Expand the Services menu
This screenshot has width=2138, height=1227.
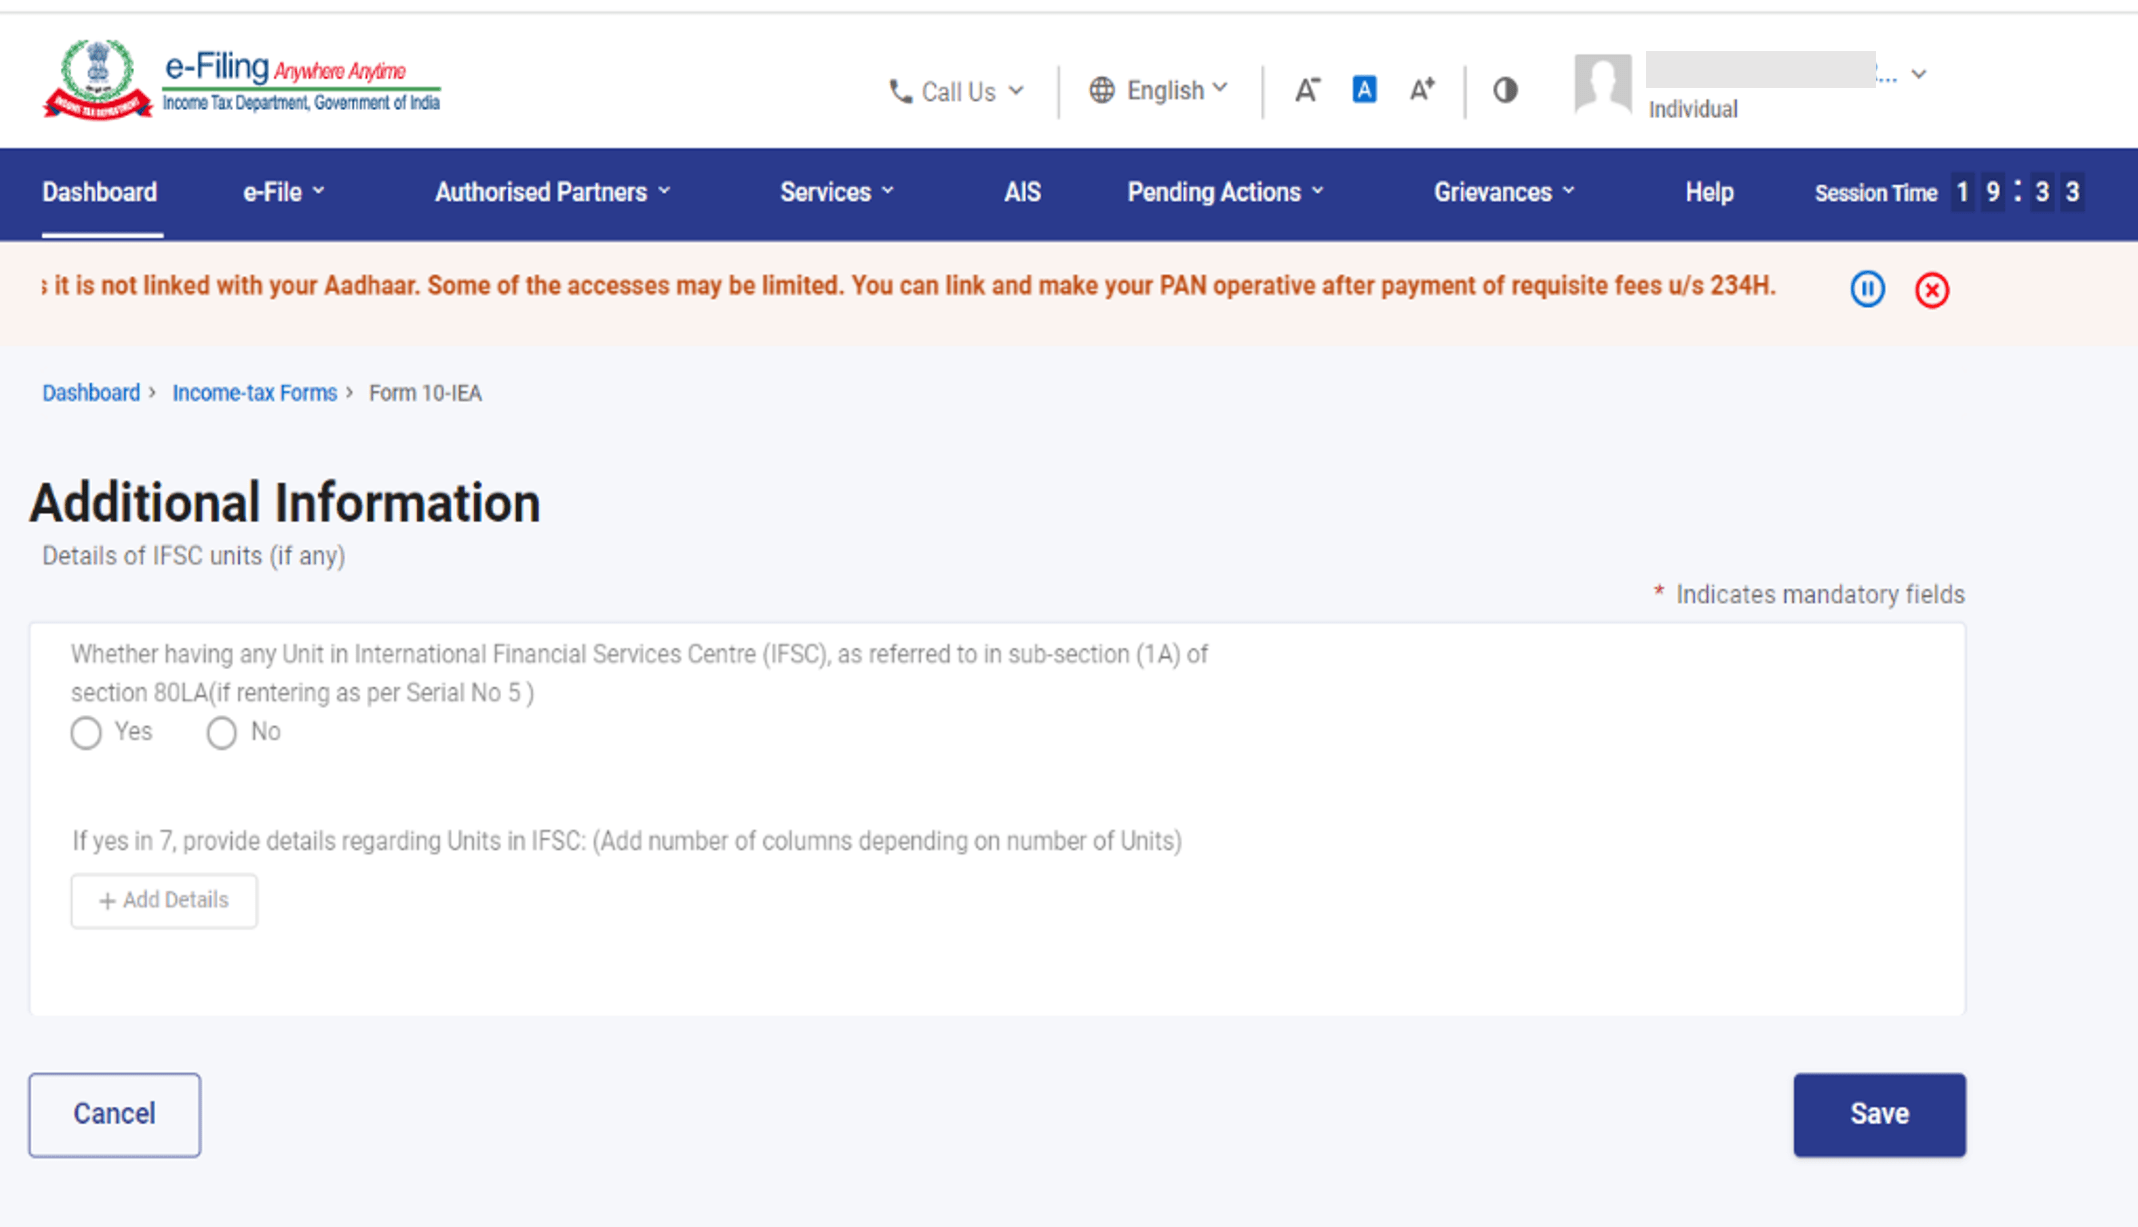[x=836, y=192]
